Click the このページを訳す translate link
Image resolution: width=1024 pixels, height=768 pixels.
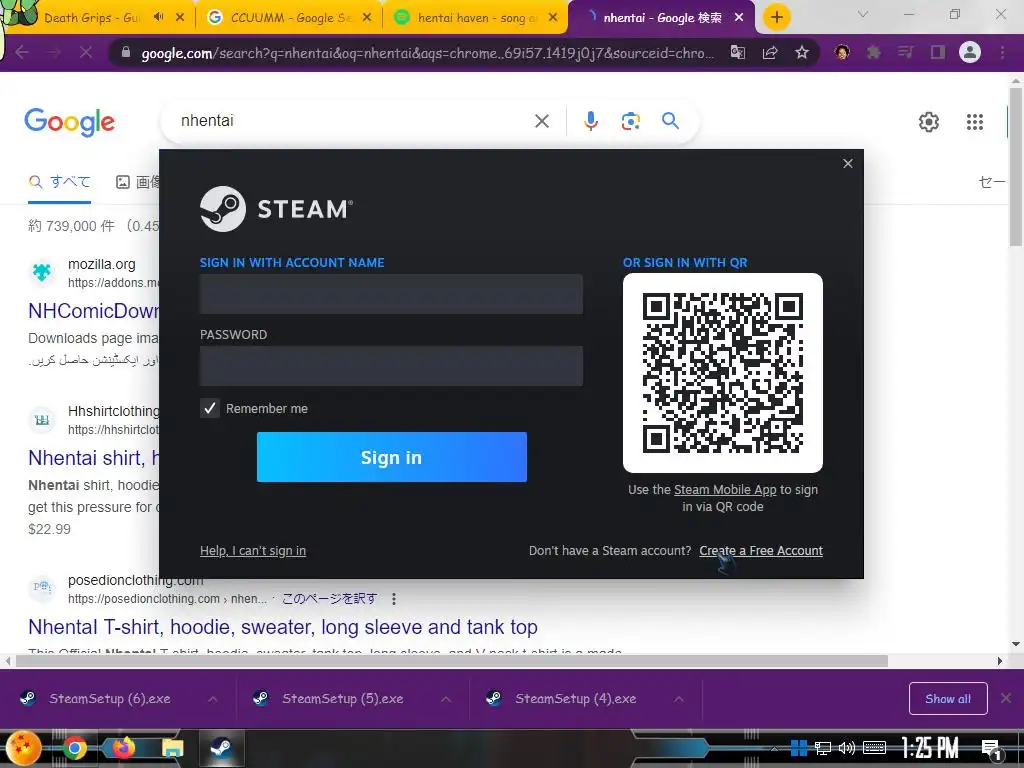(x=329, y=599)
